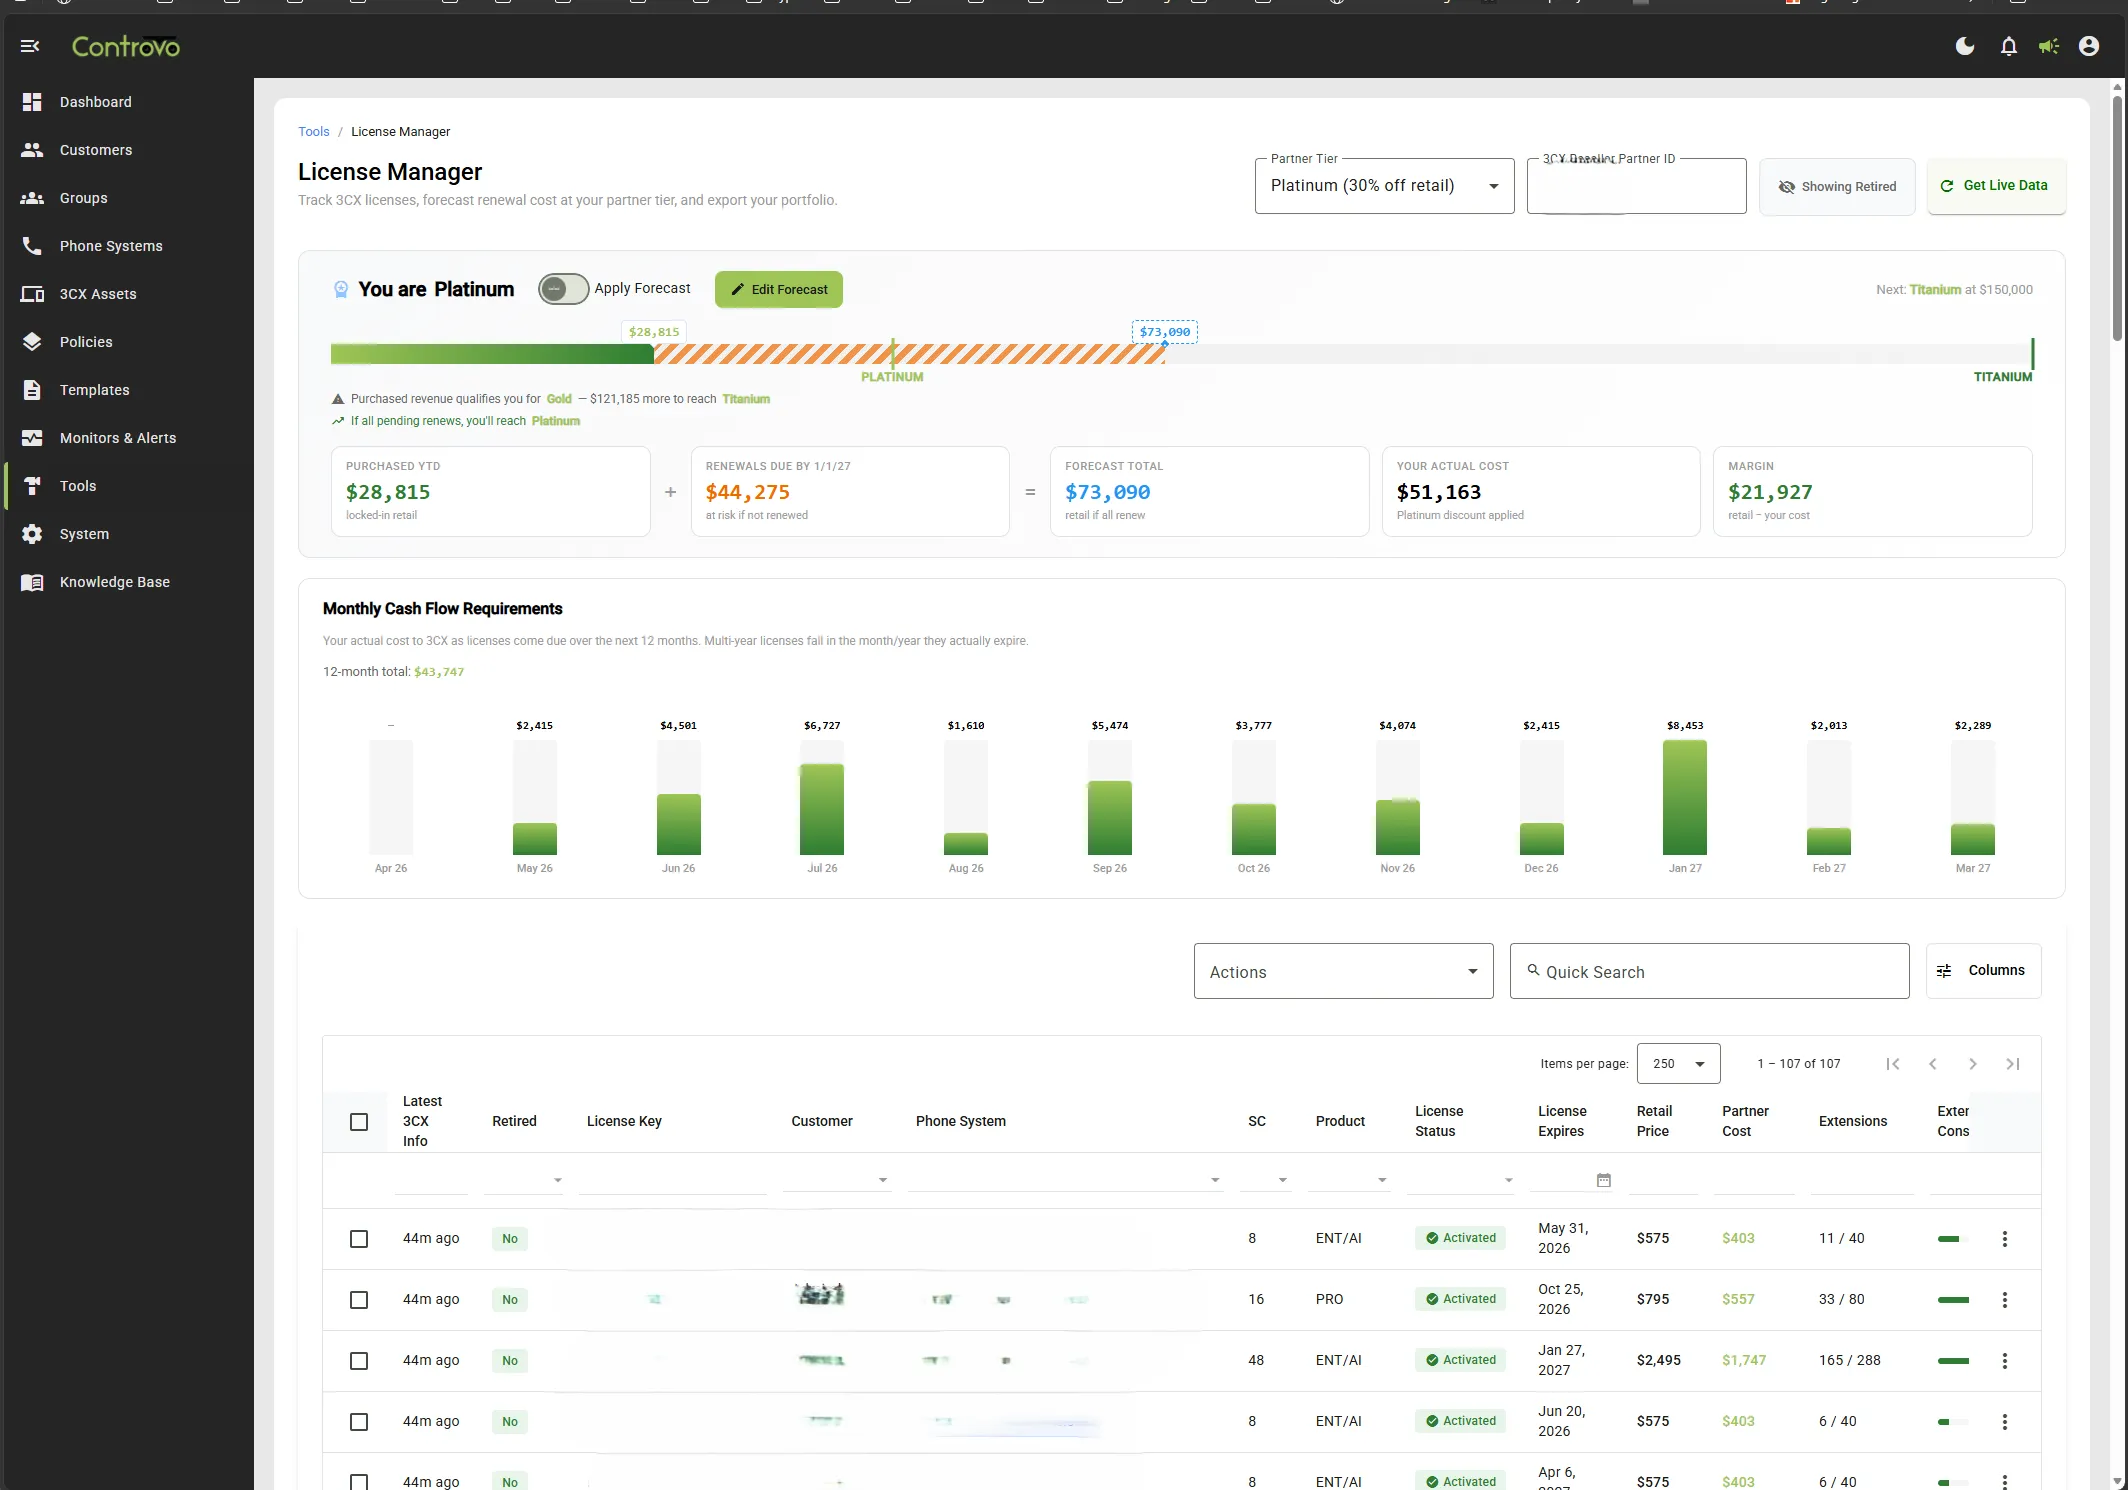Click inside the Quick Search field
The width and height of the screenshot is (2128, 1490).
click(x=1709, y=971)
